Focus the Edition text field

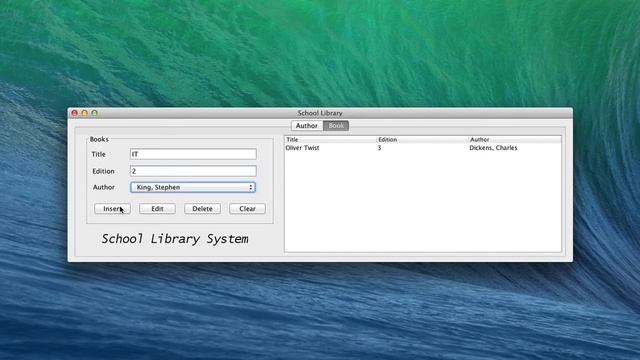[x=193, y=171]
